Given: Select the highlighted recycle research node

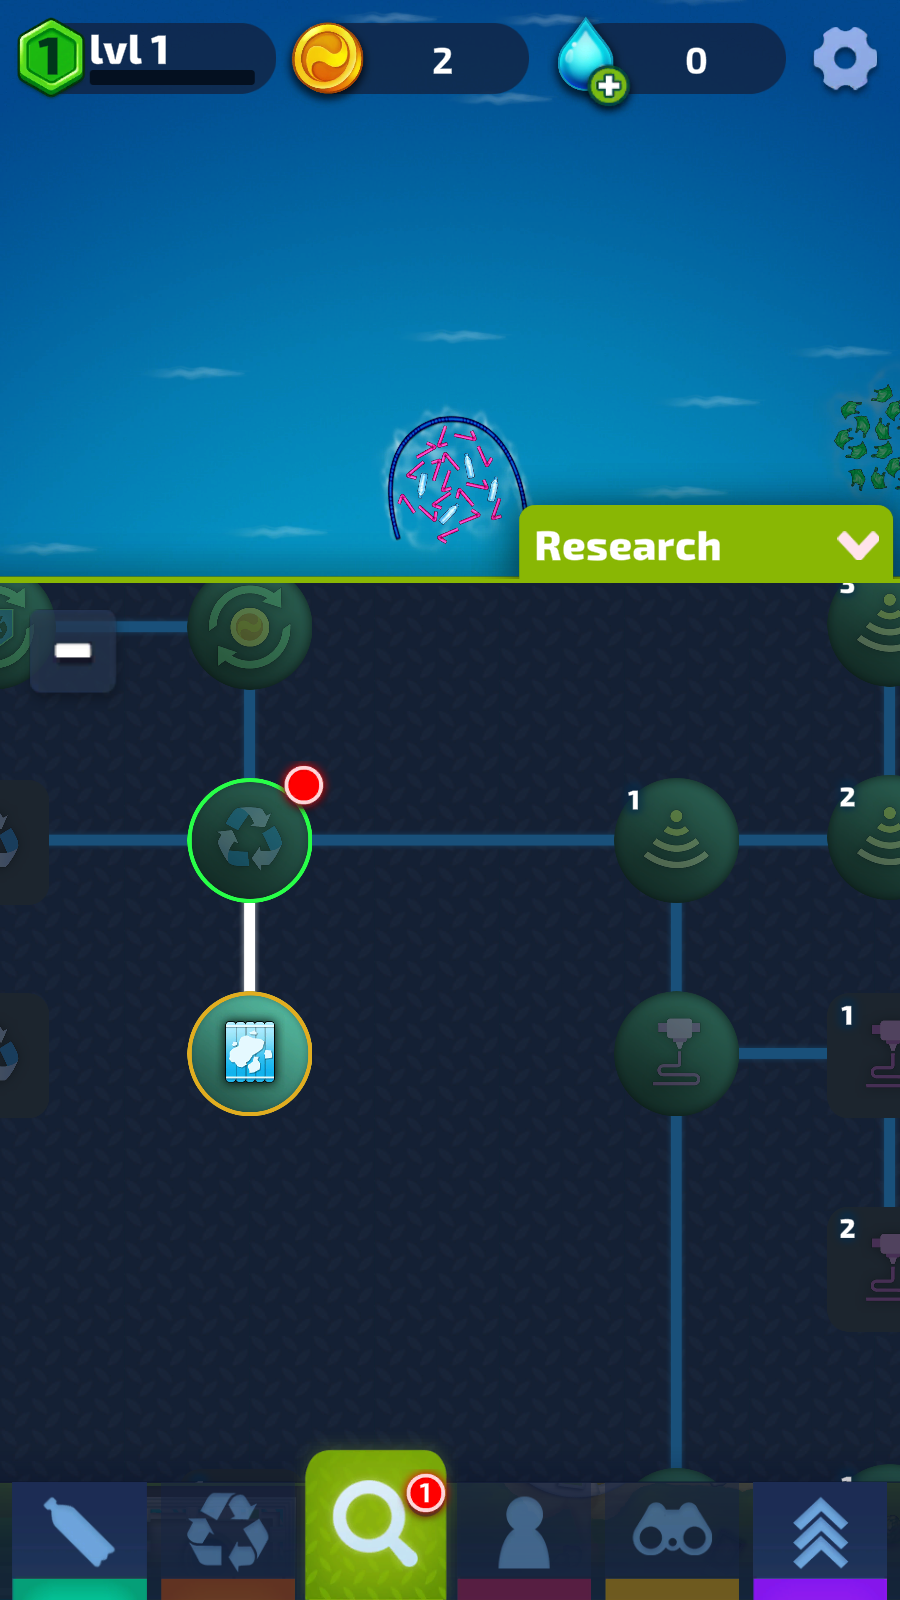Looking at the screenshot, I should pos(250,840).
